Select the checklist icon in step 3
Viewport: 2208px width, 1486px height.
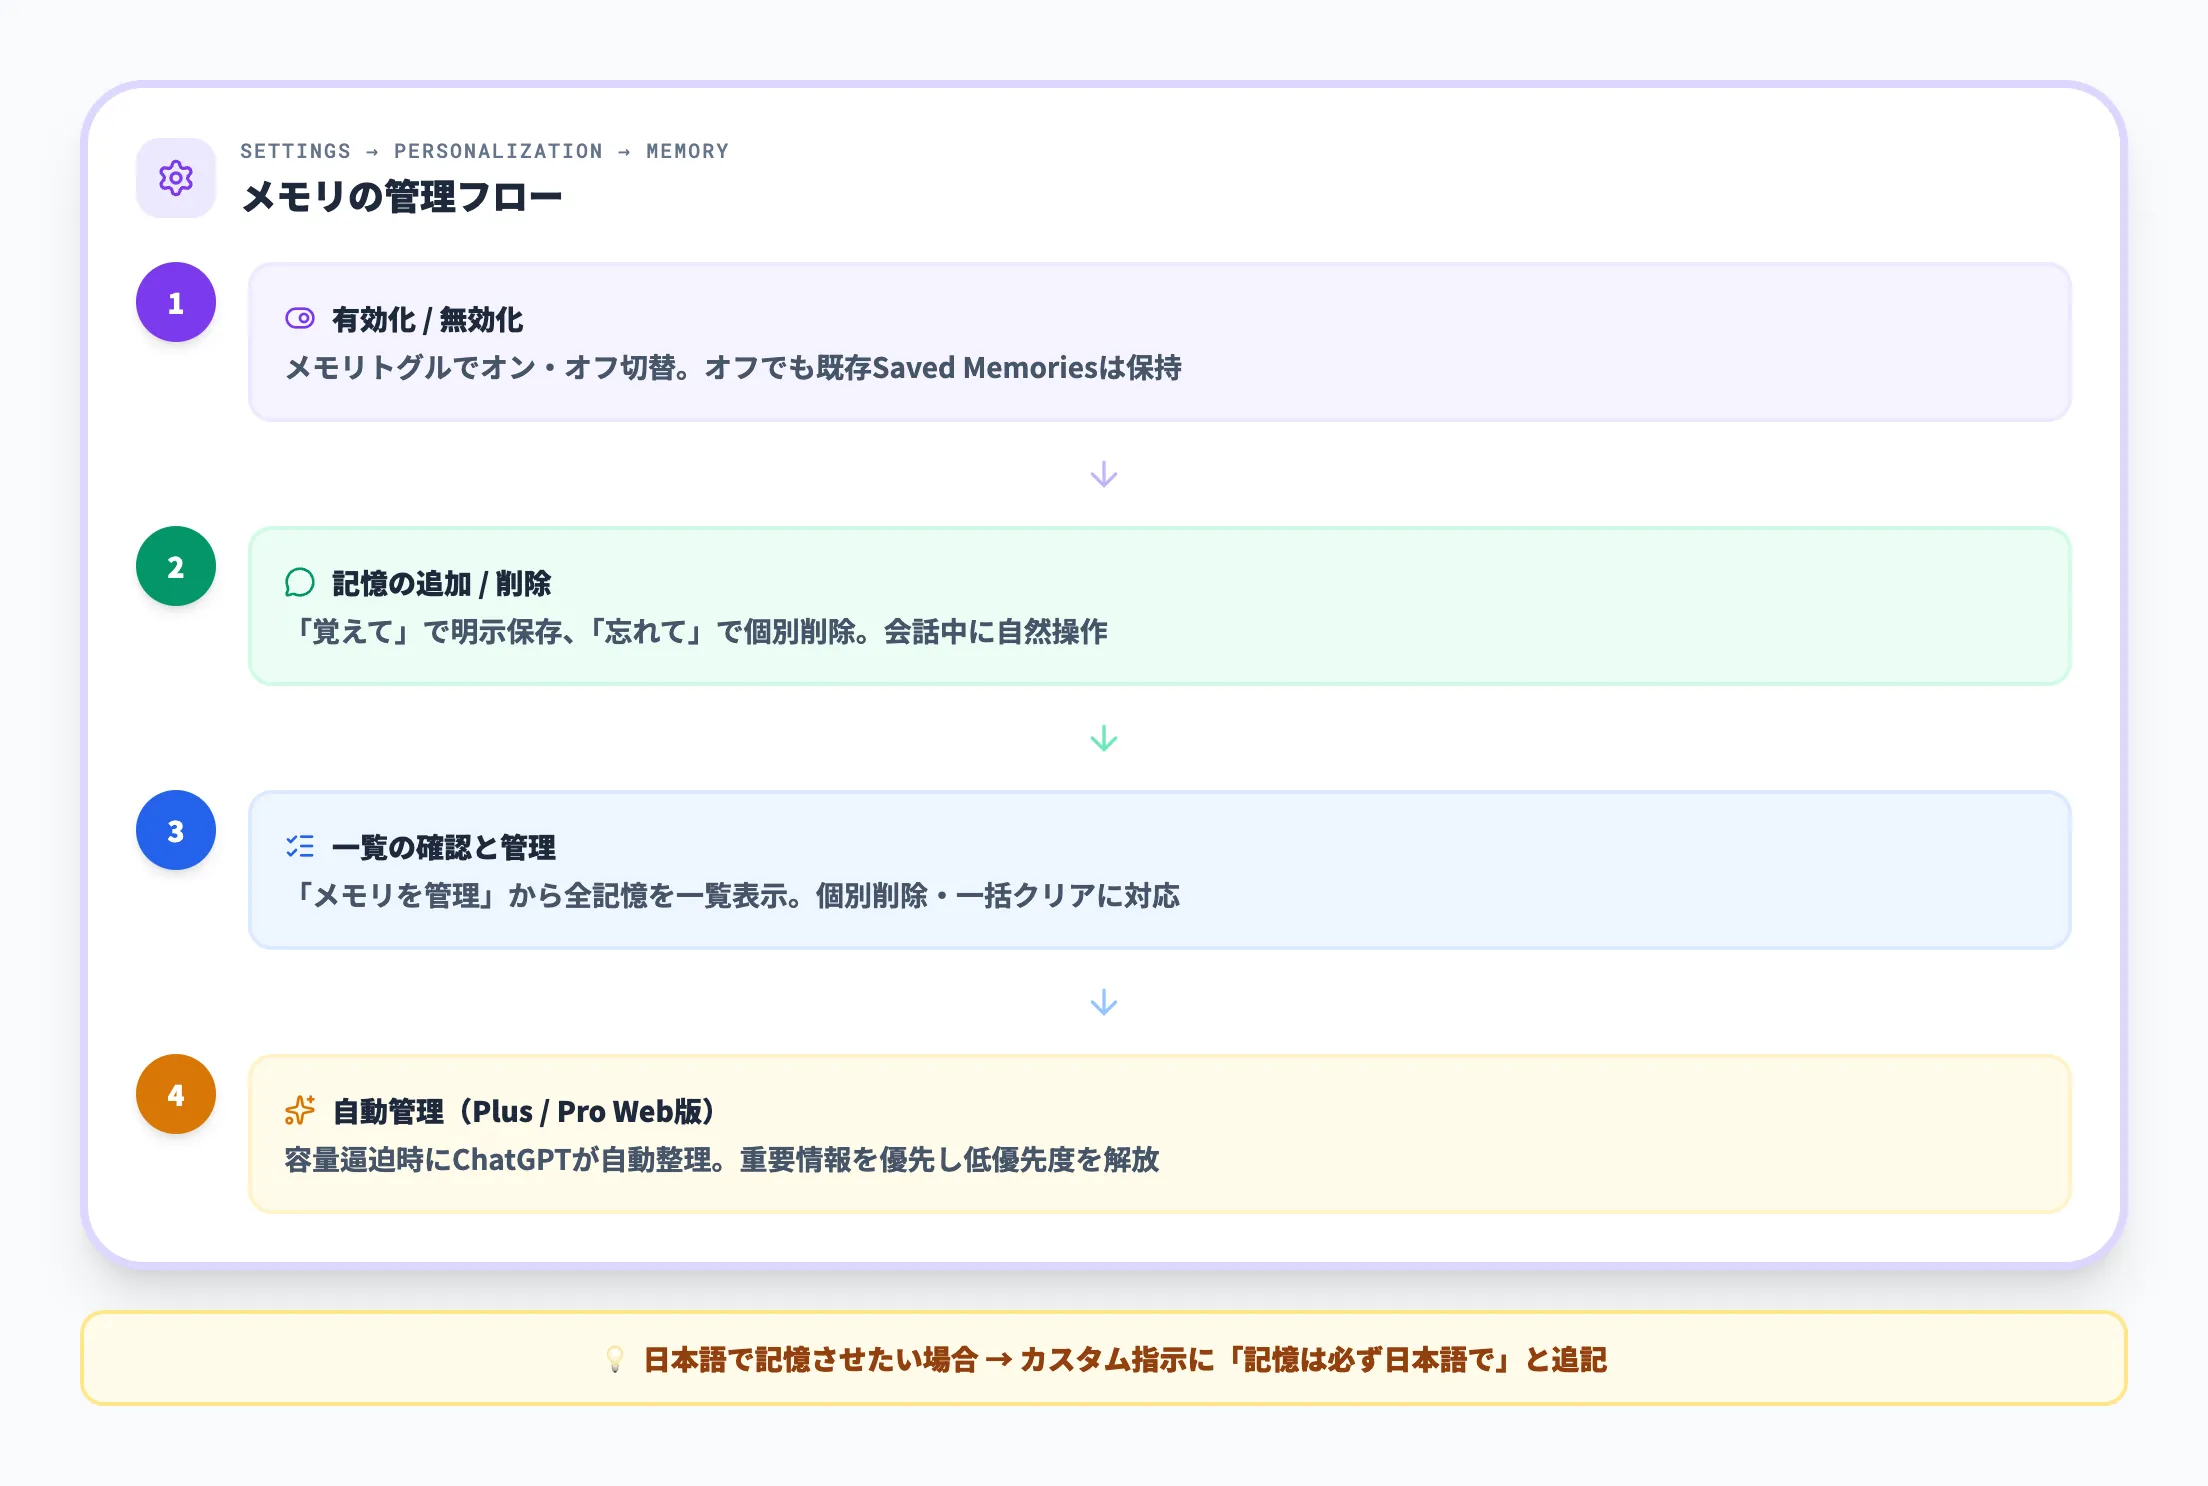point(299,847)
